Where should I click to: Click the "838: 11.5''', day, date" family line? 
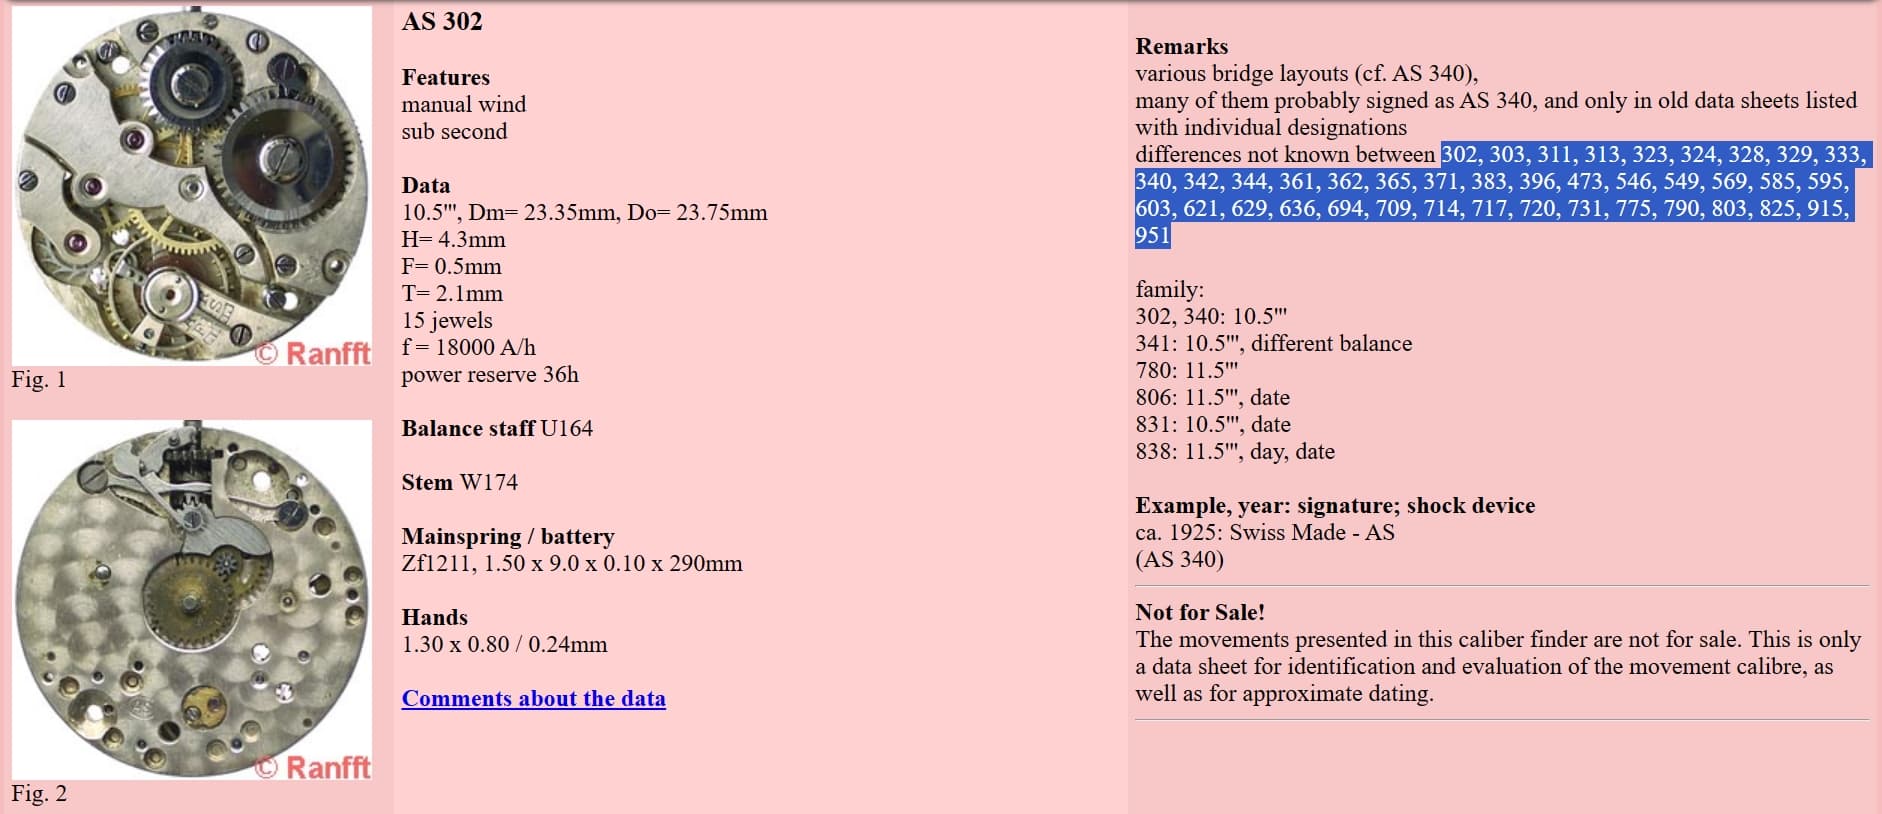pos(1234,451)
